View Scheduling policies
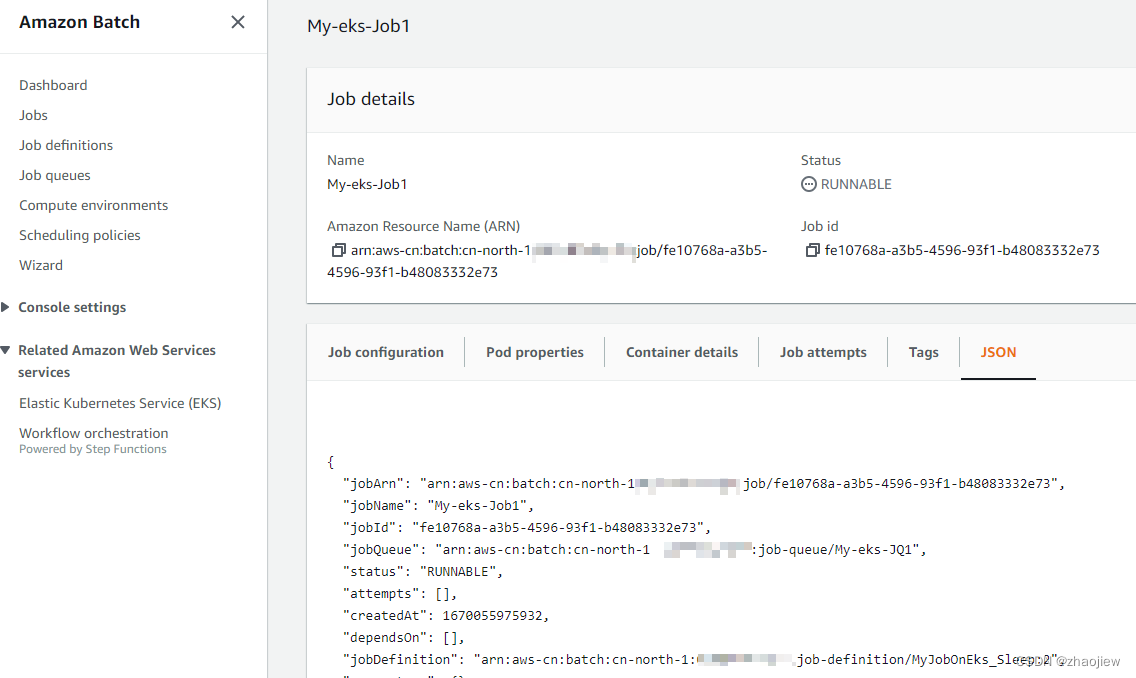The height and width of the screenshot is (678, 1136). [x=80, y=235]
